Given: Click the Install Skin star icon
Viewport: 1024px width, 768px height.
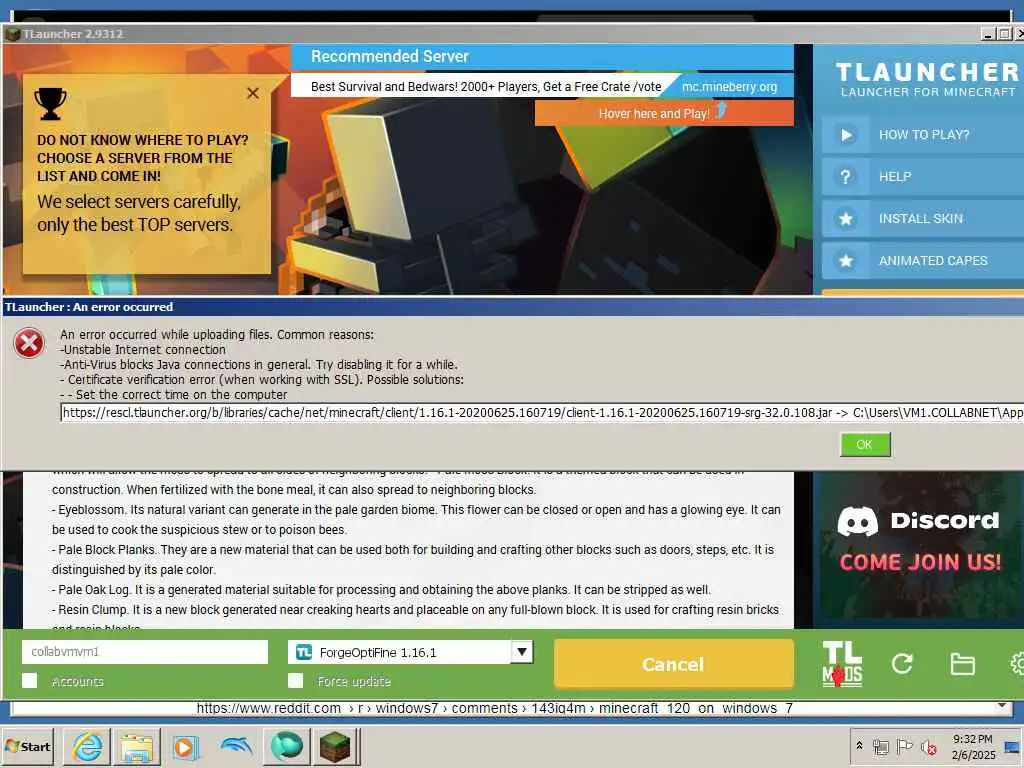Looking at the screenshot, I should click(x=846, y=219).
